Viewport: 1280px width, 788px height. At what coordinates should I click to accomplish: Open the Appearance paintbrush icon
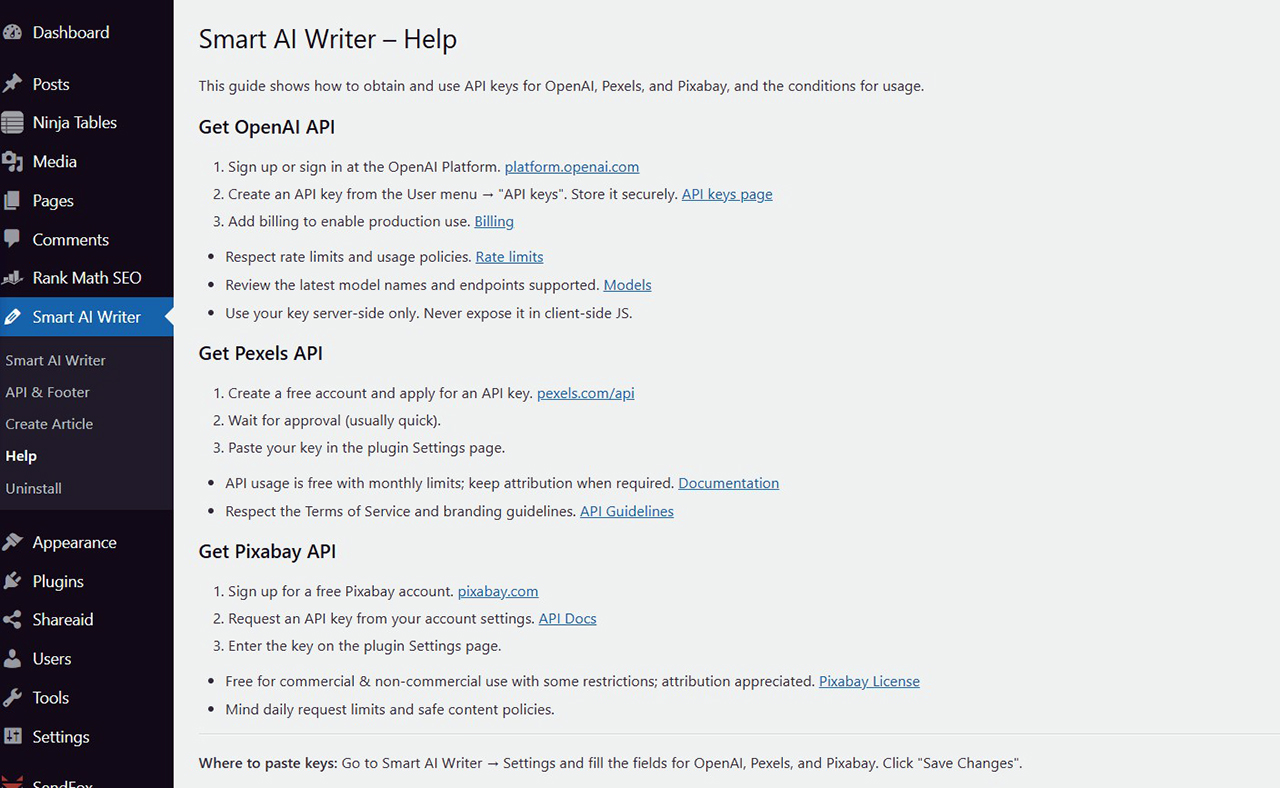coord(14,542)
